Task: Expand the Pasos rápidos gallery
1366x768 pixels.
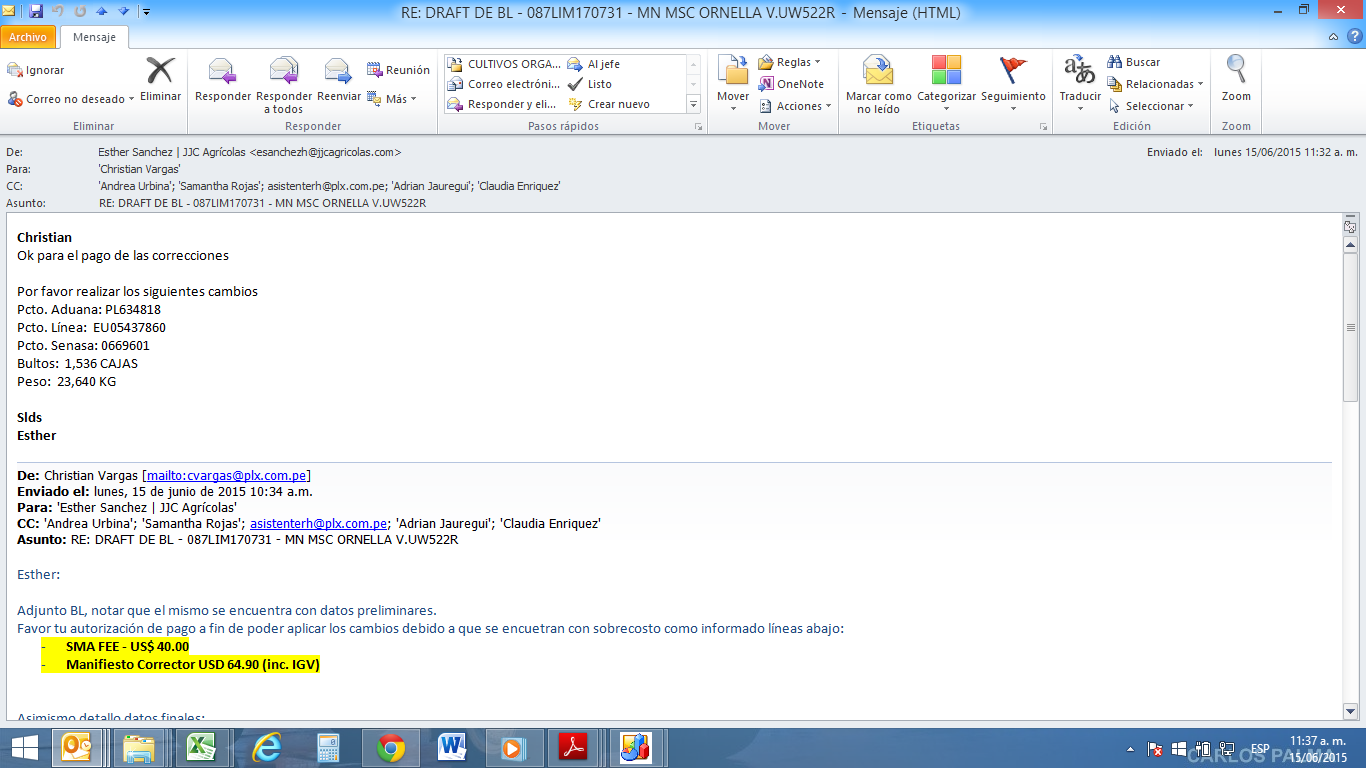Action: (693, 104)
